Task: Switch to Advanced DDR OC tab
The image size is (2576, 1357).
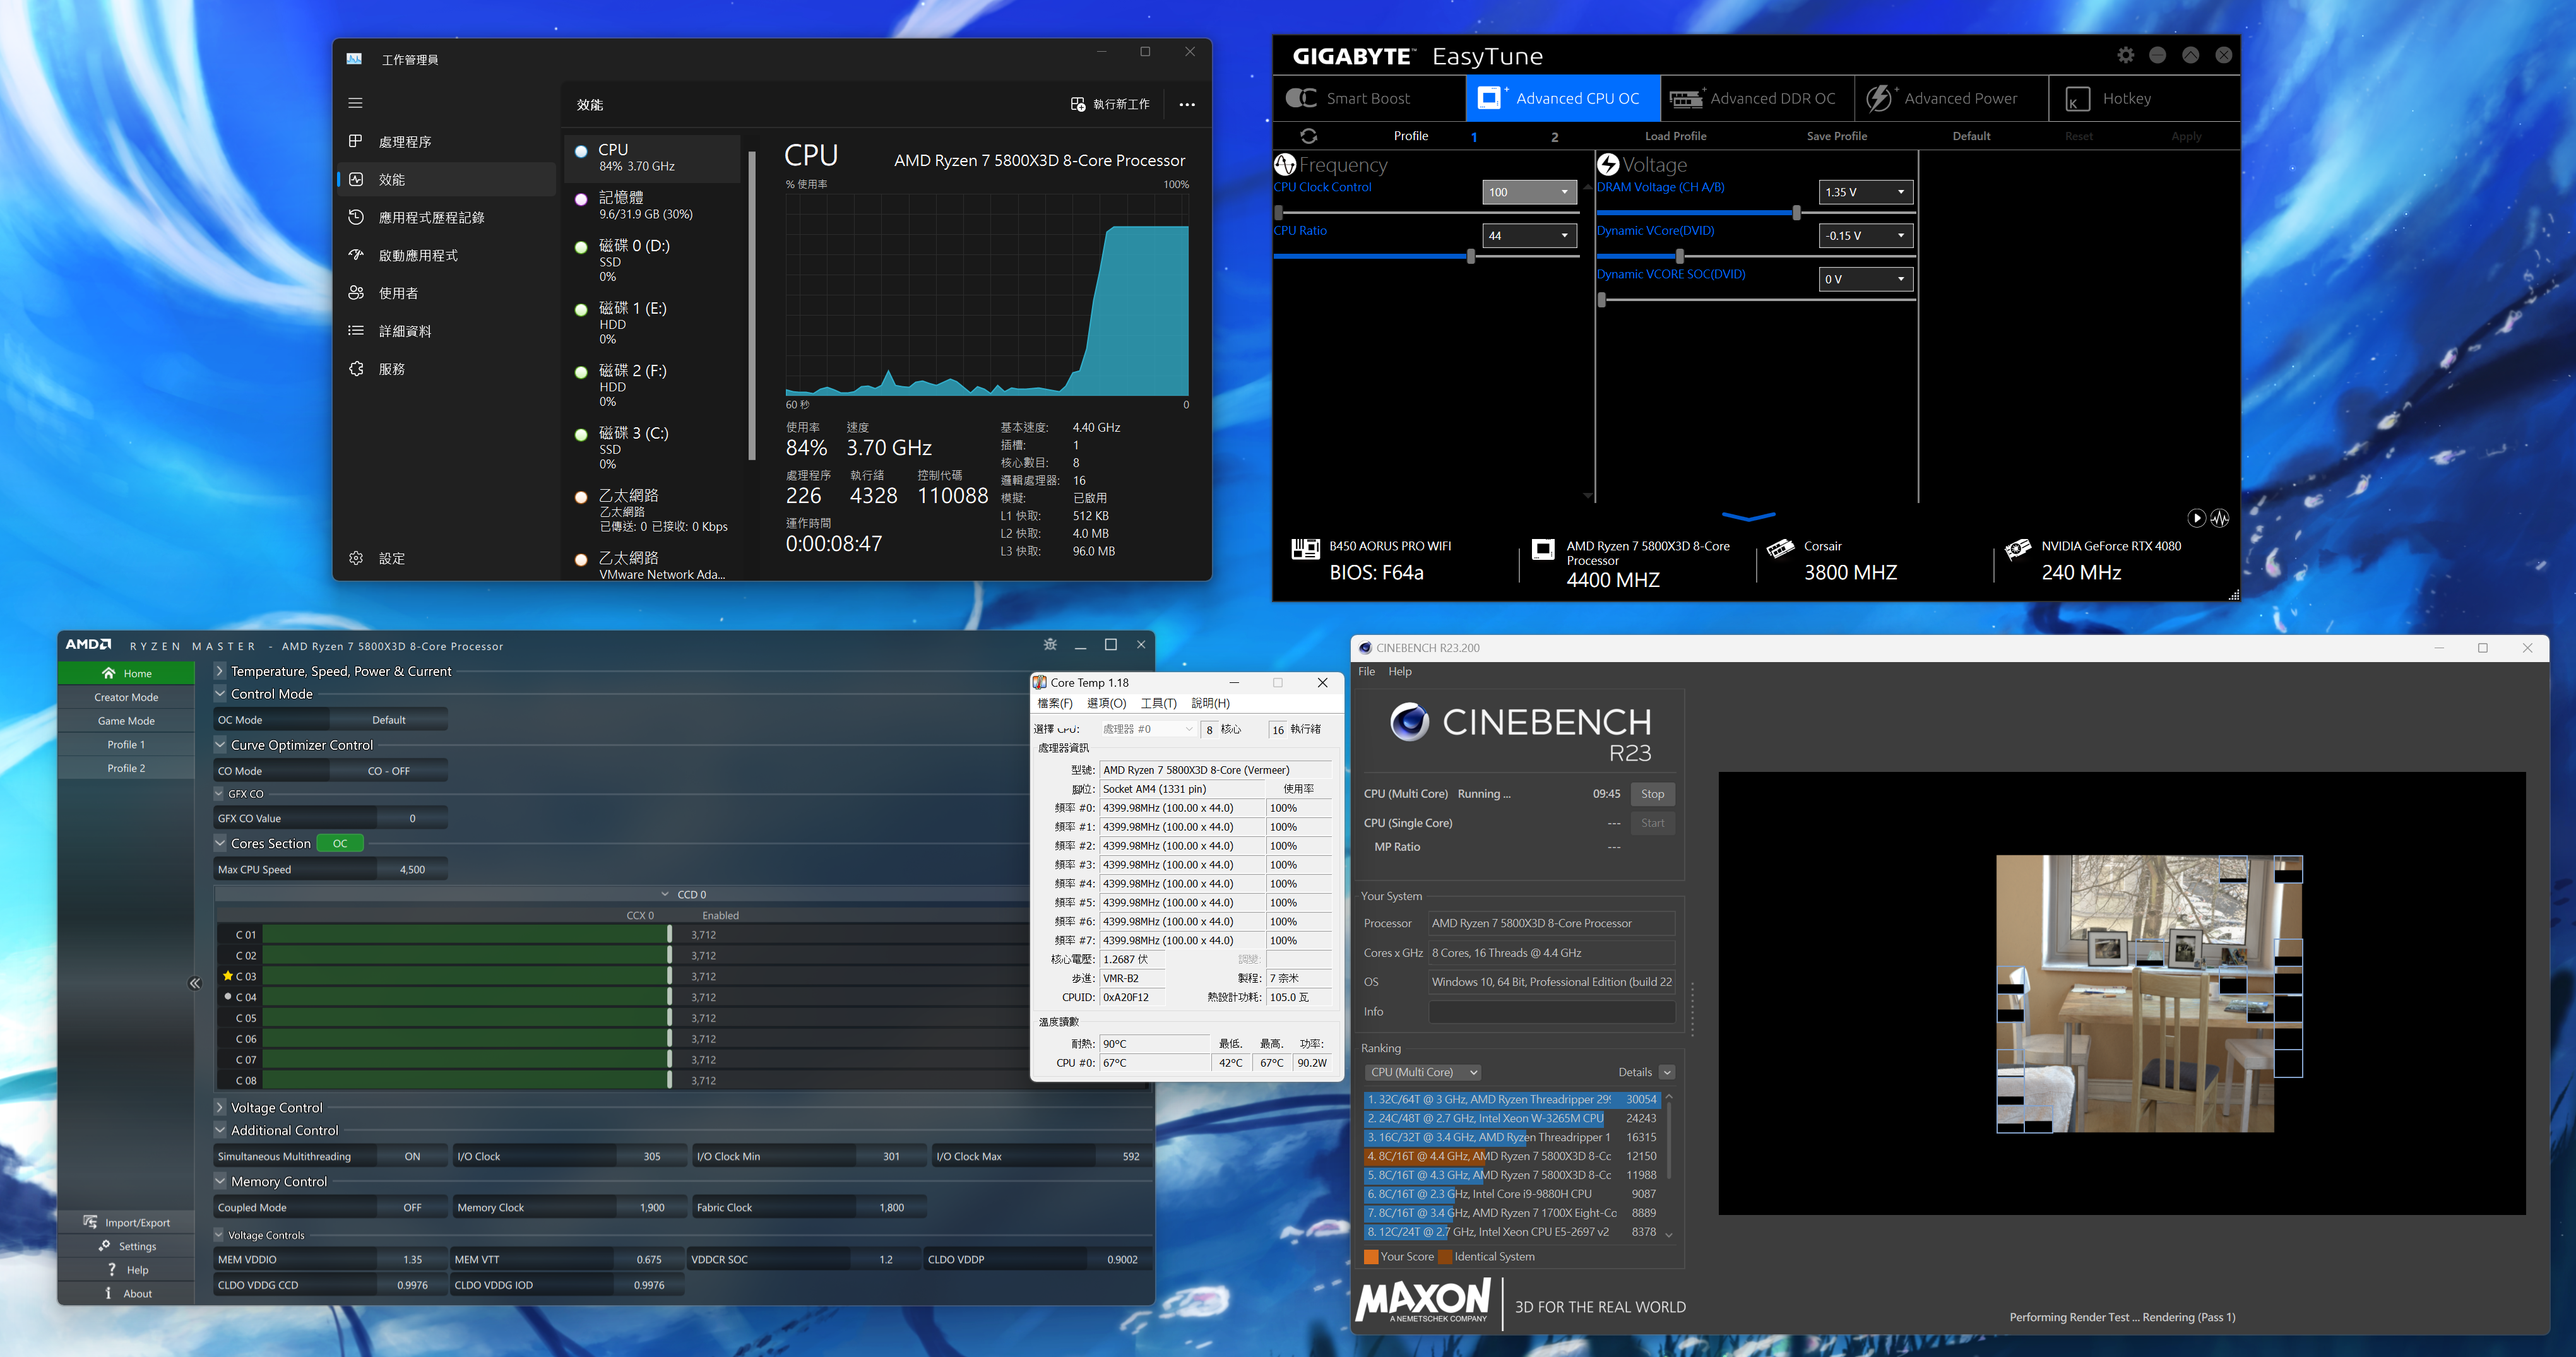Action: click(1757, 98)
